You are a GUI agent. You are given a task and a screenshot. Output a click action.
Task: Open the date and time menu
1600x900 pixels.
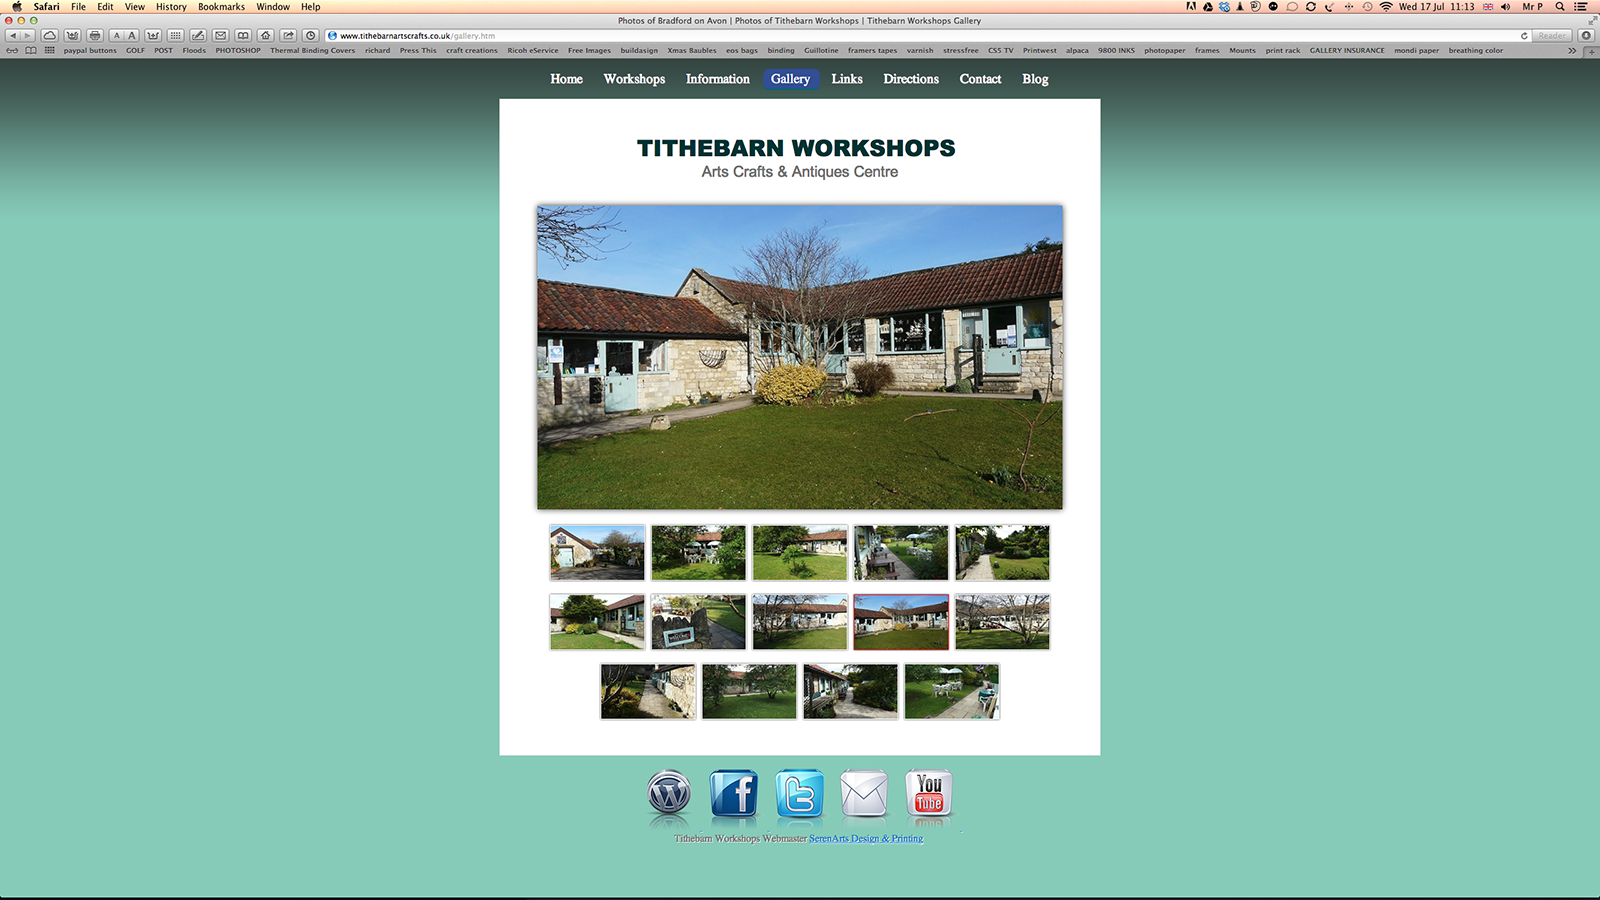(1437, 7)
